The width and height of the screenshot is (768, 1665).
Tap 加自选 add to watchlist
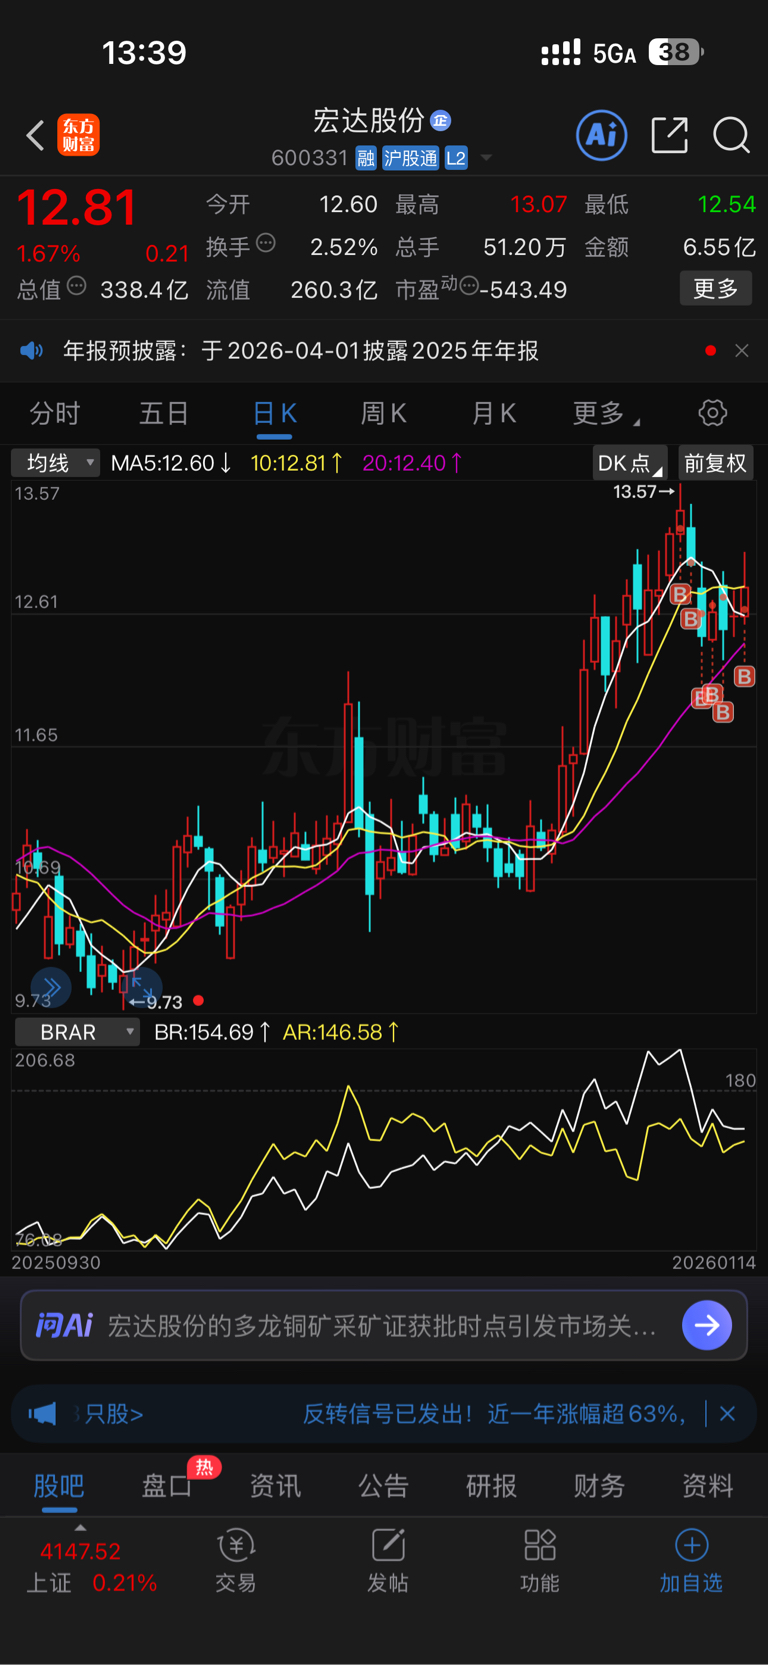tap(691, 1560)
